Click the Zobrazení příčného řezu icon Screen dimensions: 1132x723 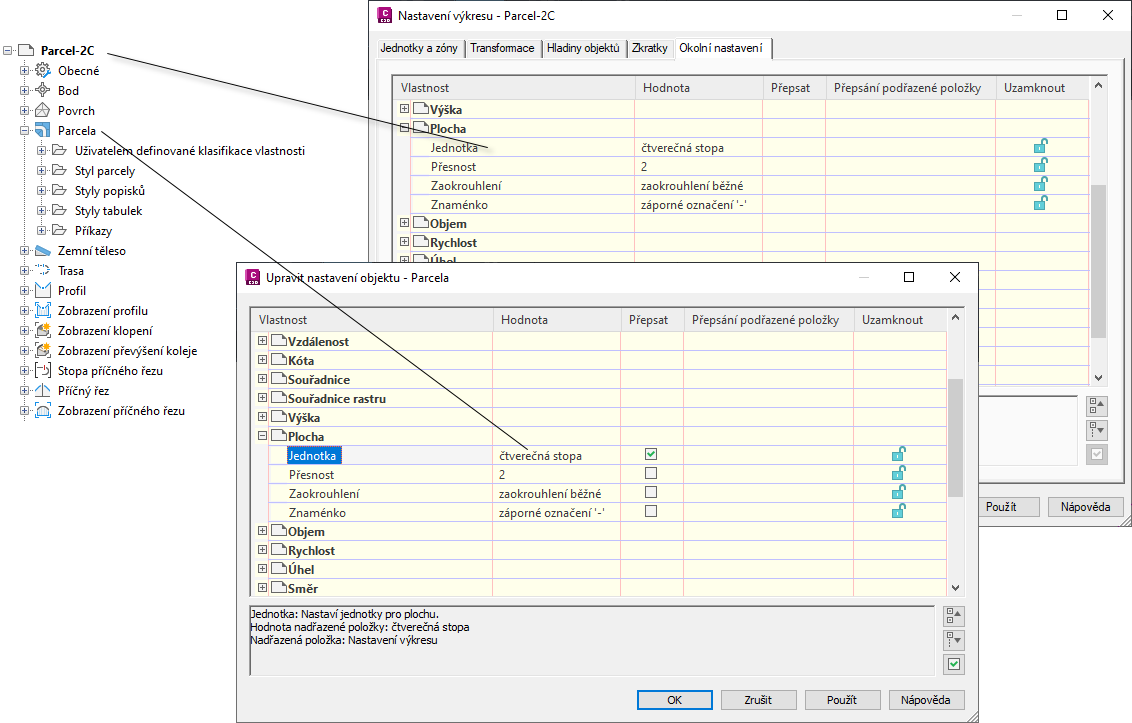click(x=43, y=410)
